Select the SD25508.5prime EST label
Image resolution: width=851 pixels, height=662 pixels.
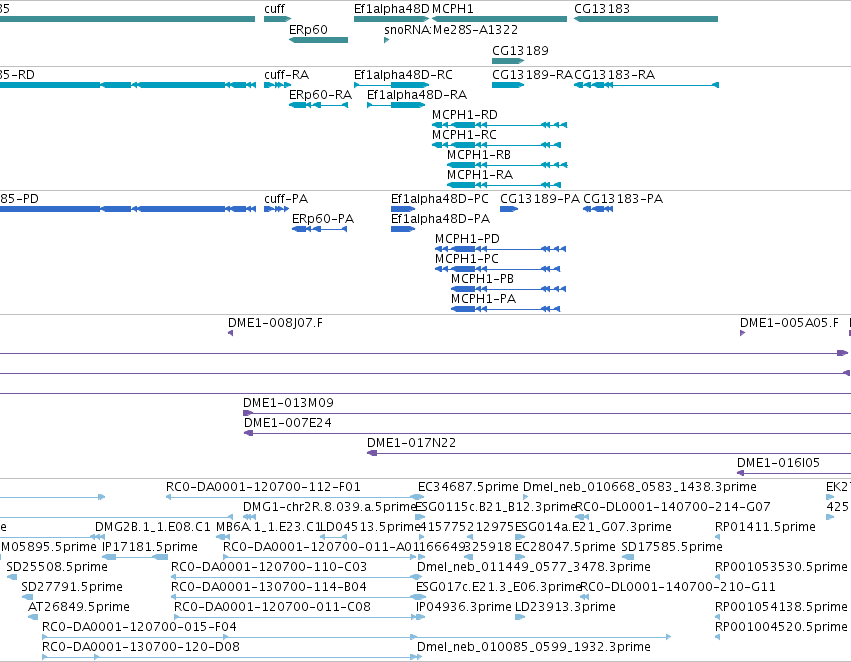click(57, 568)
